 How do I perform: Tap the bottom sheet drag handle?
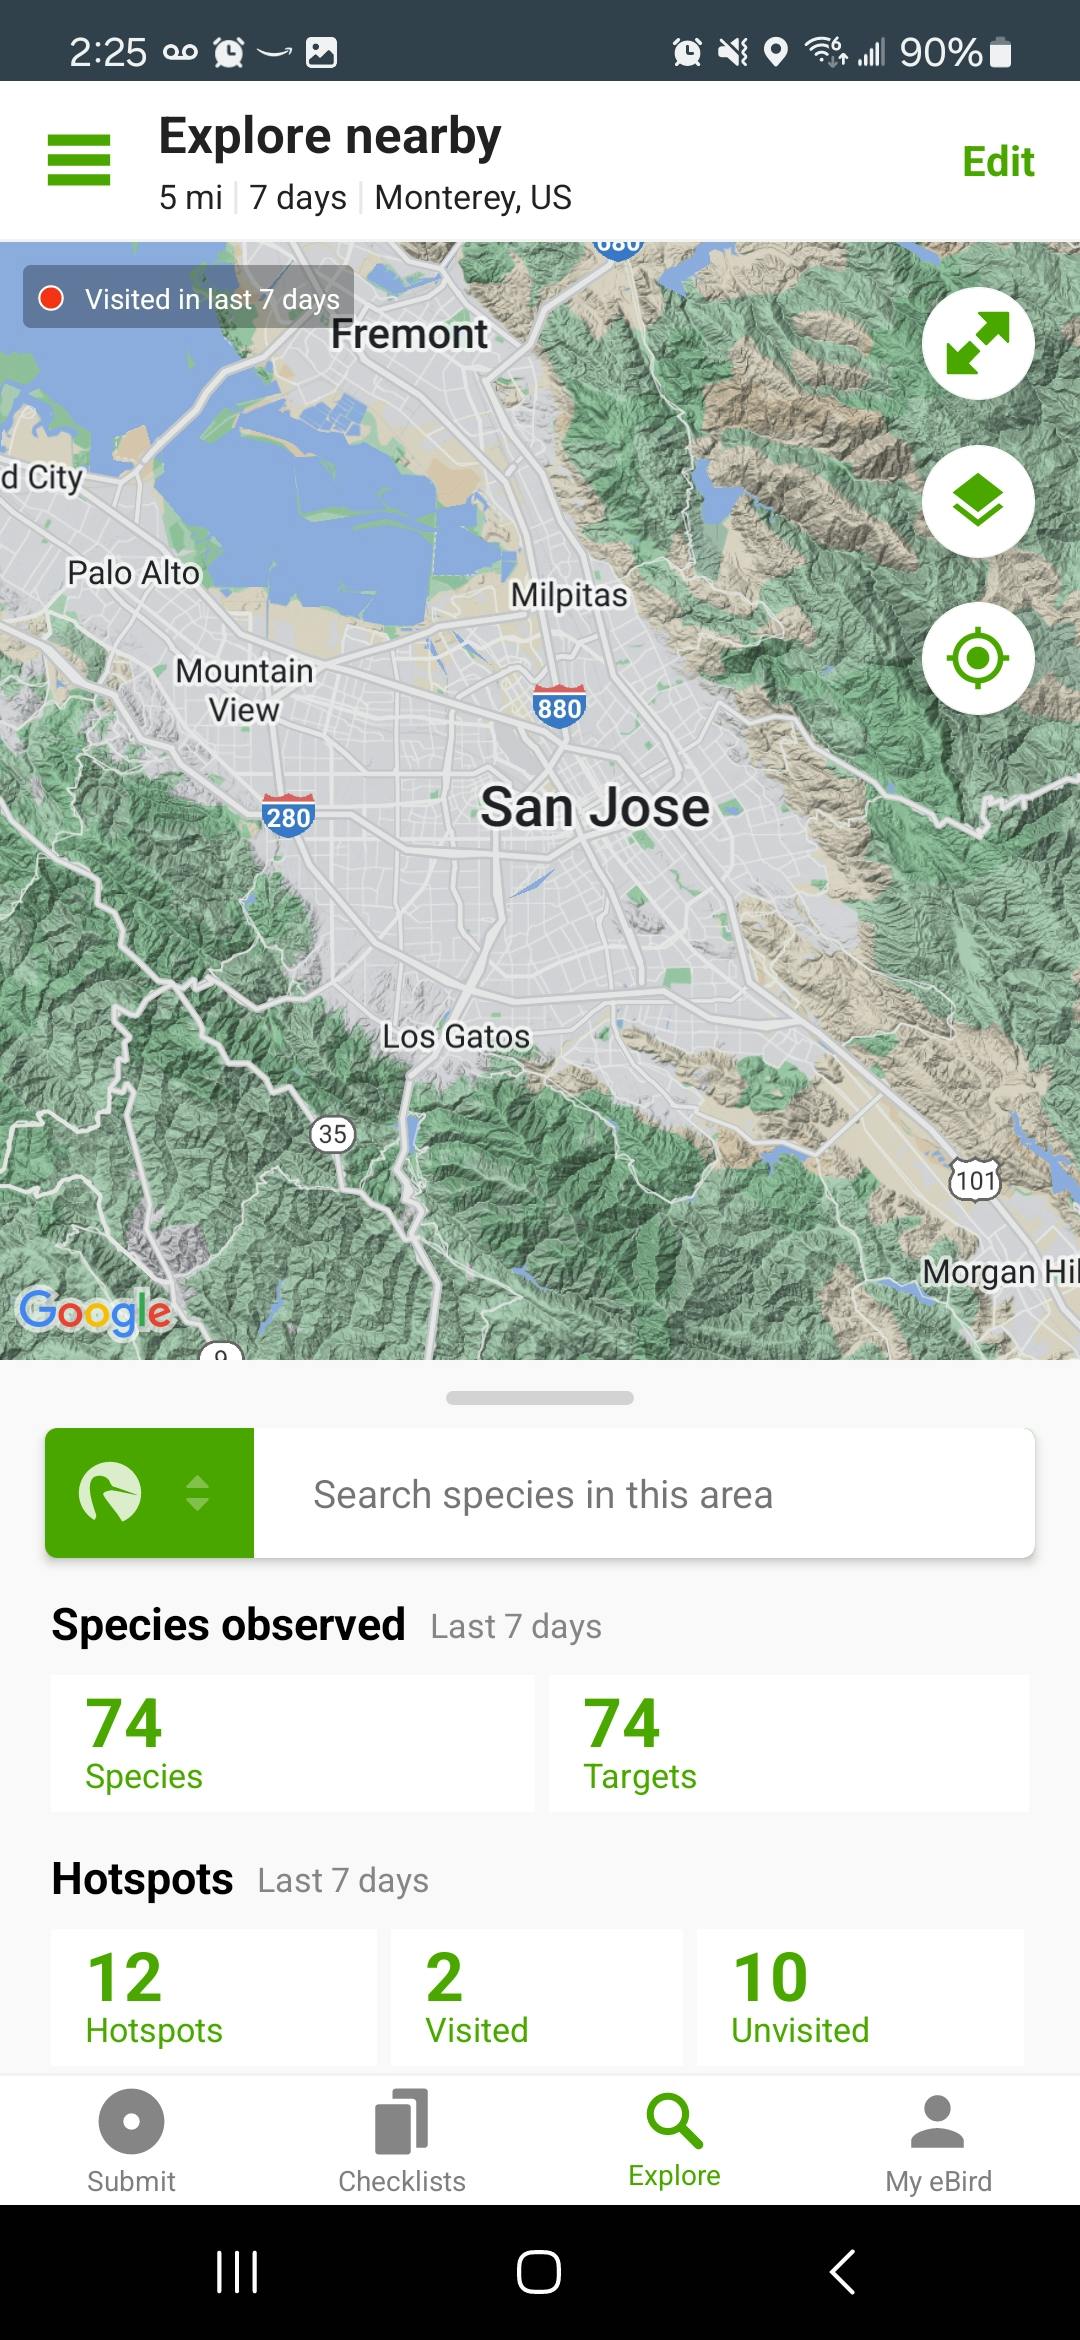(x=540, y=1397)
